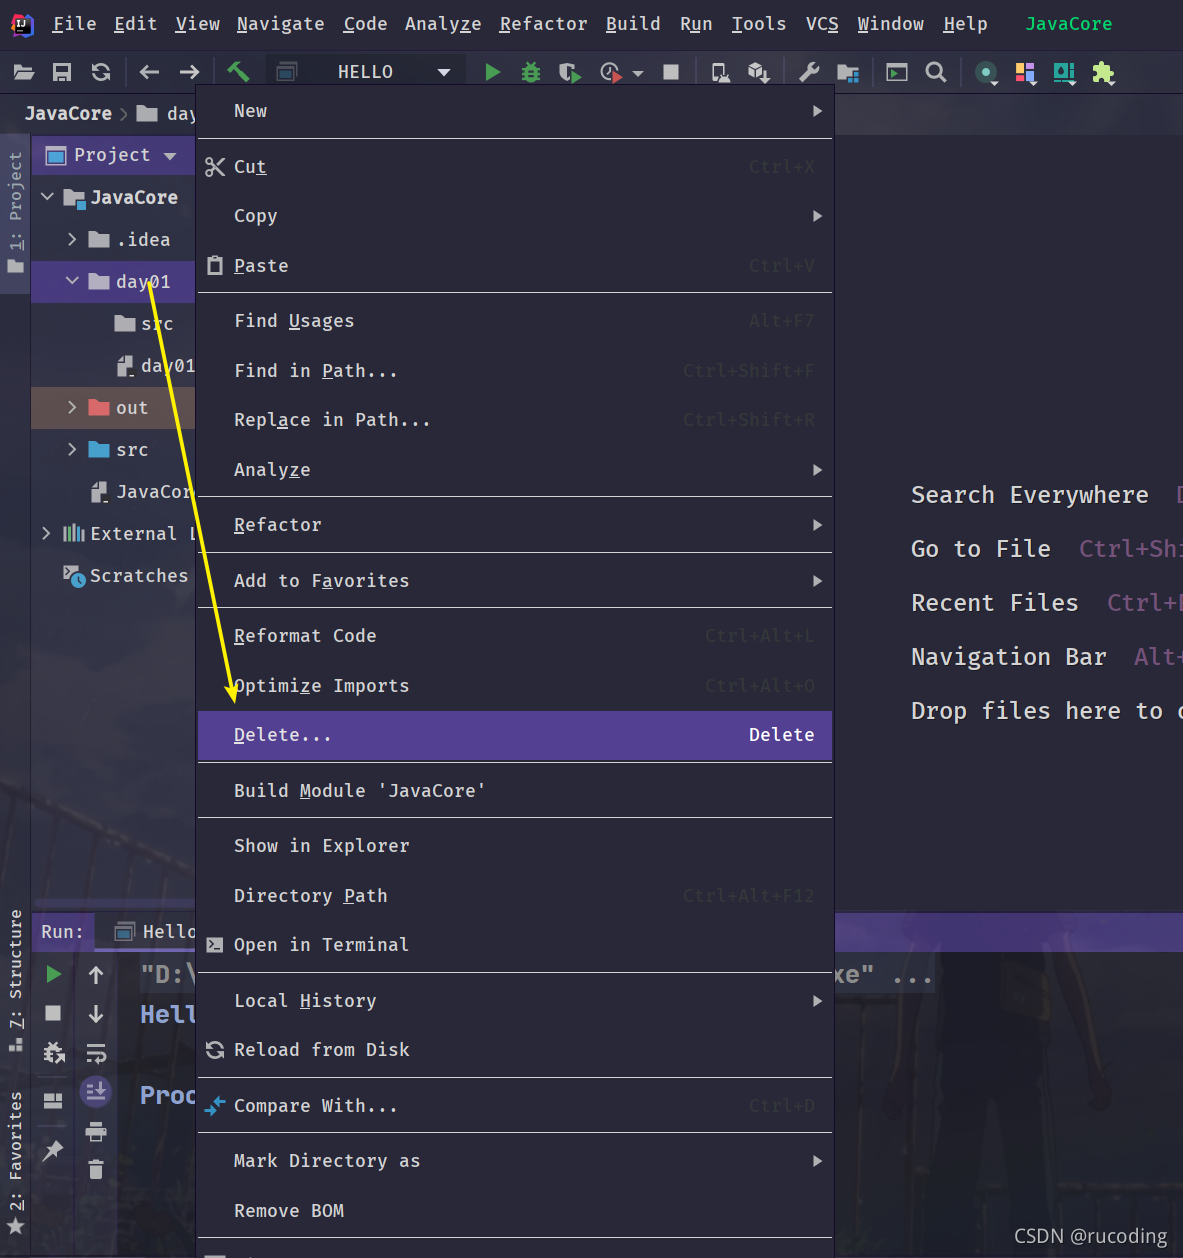This screenshot has height=1258, width=1183.
Task: Expand the out folder in tree
Action: tap(72, 407)
